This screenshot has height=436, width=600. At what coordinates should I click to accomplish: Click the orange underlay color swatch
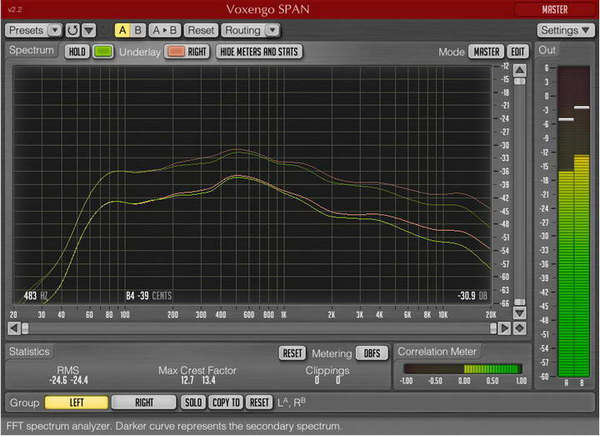(x=173, y=51)
